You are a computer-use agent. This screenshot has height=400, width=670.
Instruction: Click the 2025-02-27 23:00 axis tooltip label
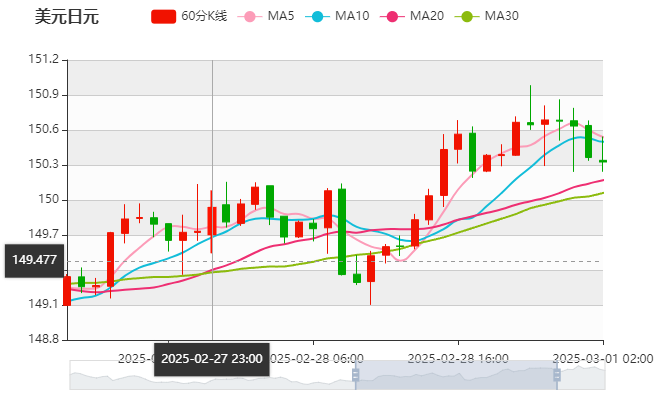coord(212,358)
